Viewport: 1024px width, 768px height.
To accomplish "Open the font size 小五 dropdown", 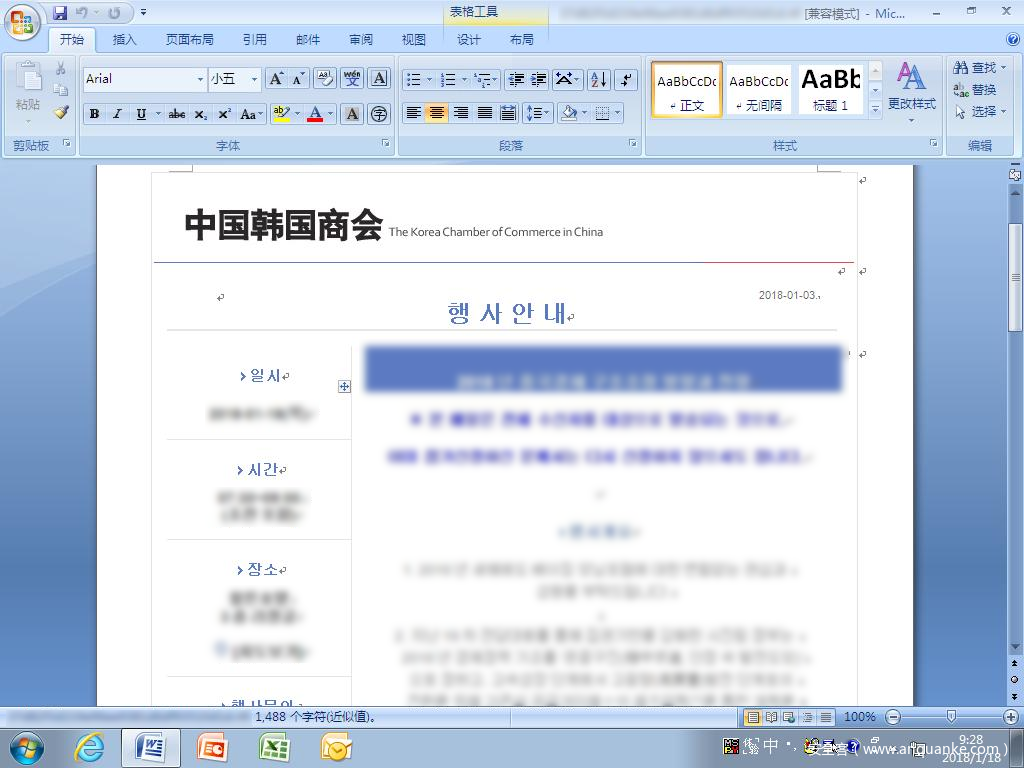I will 254,79.
